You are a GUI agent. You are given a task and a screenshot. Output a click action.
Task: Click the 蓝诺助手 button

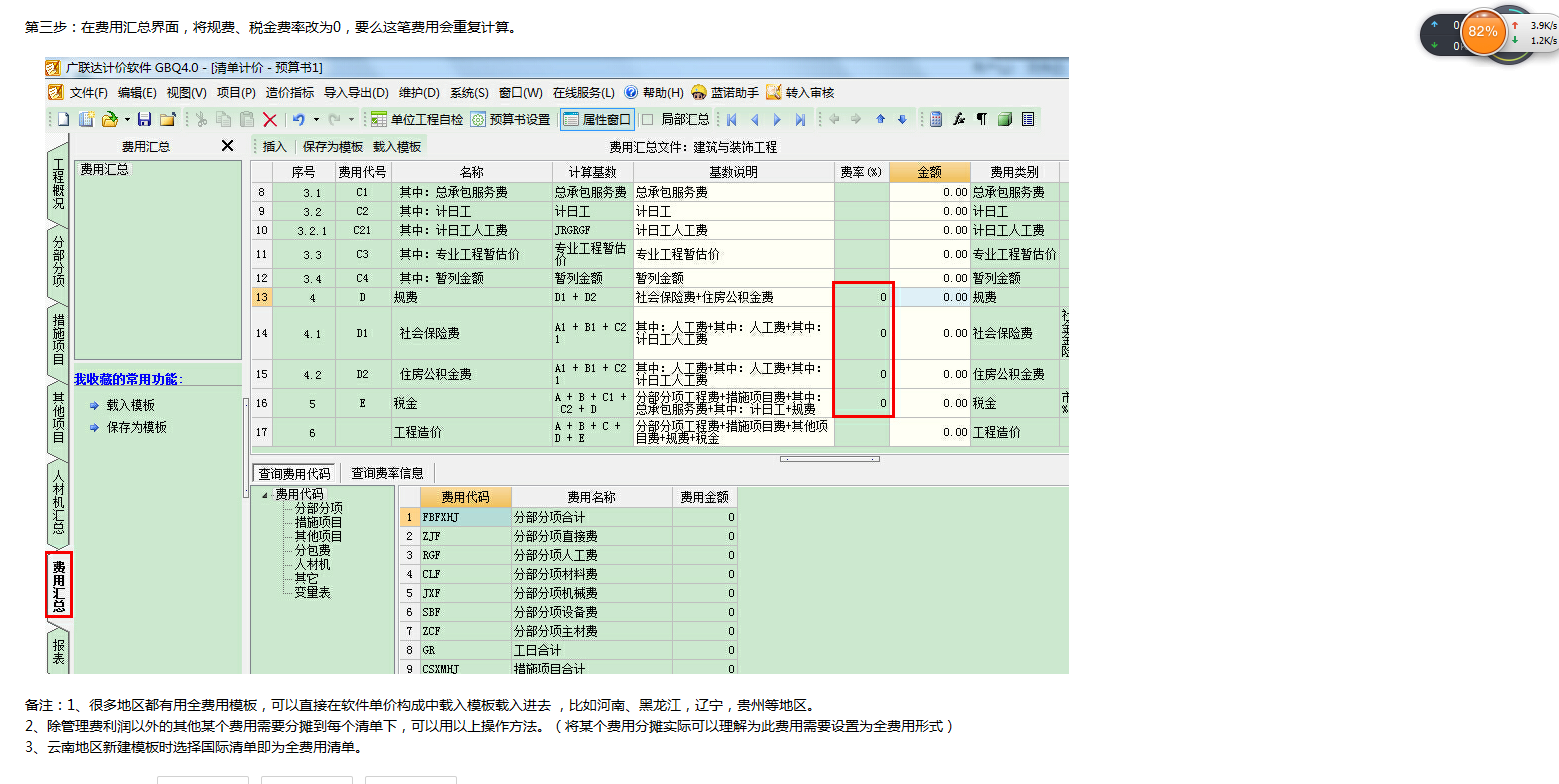pyautogui.click(x=725, y=93)
